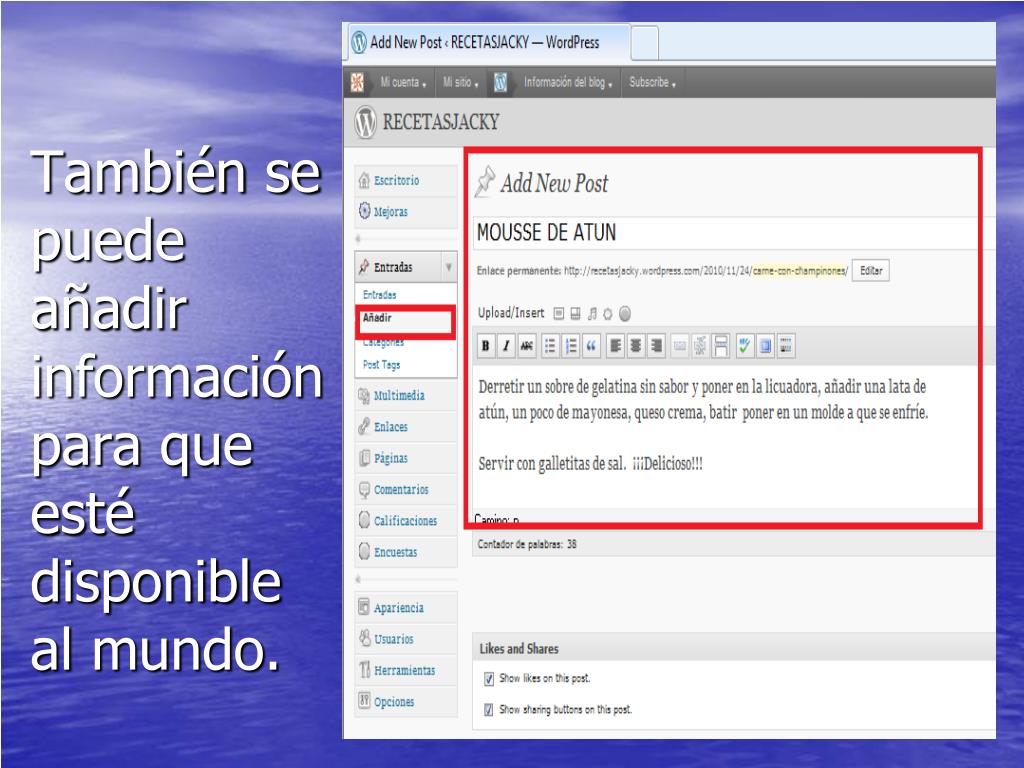The image size is (1024, 768).
Task: Insert an unordered bullet list
Action: click(x=550, y=346)
